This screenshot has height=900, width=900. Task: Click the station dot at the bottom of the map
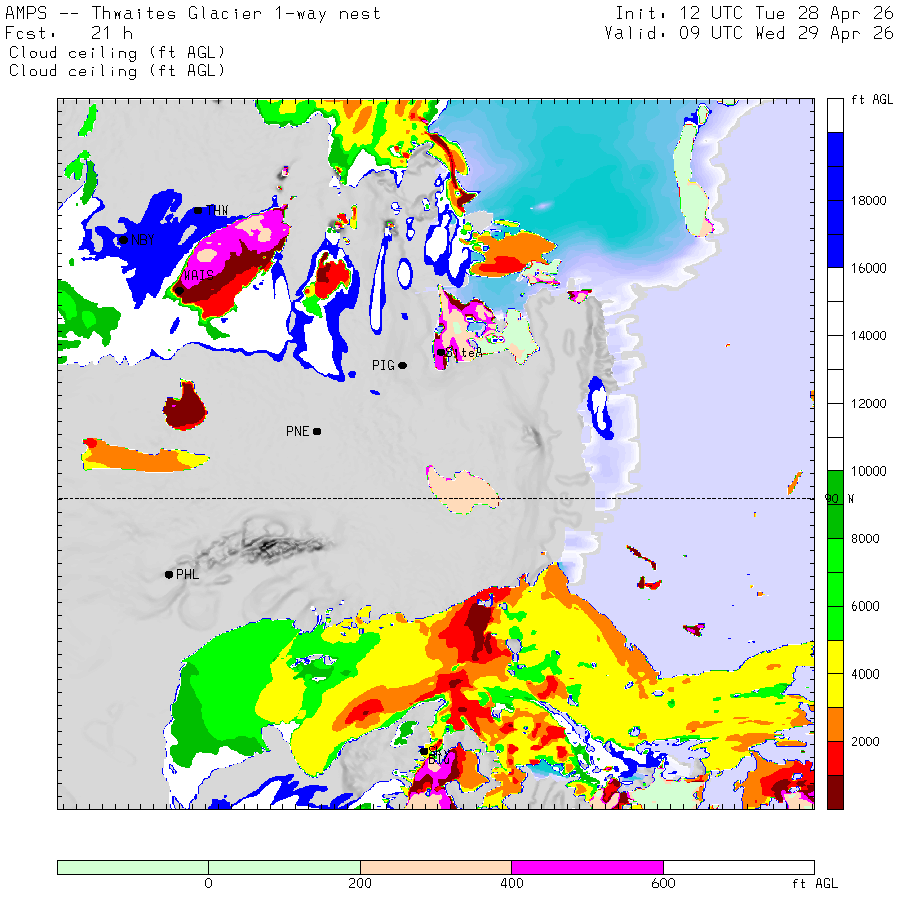point(424,751)
